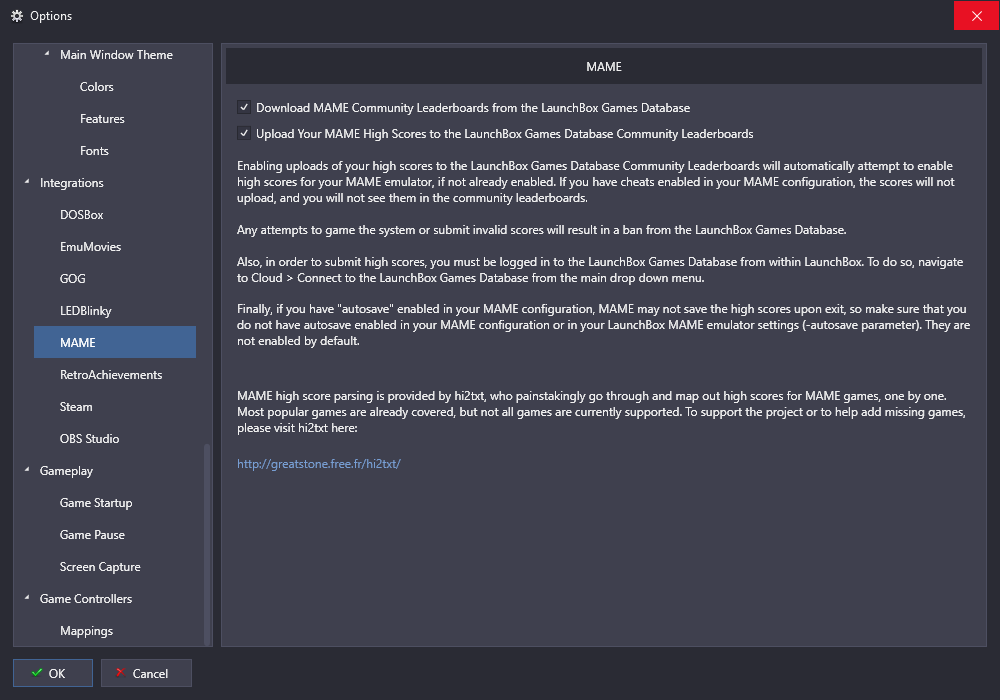Open Screen Capture settings
Image resolution: width=1000 pixels, height=700 pixels.
[100, 567]
